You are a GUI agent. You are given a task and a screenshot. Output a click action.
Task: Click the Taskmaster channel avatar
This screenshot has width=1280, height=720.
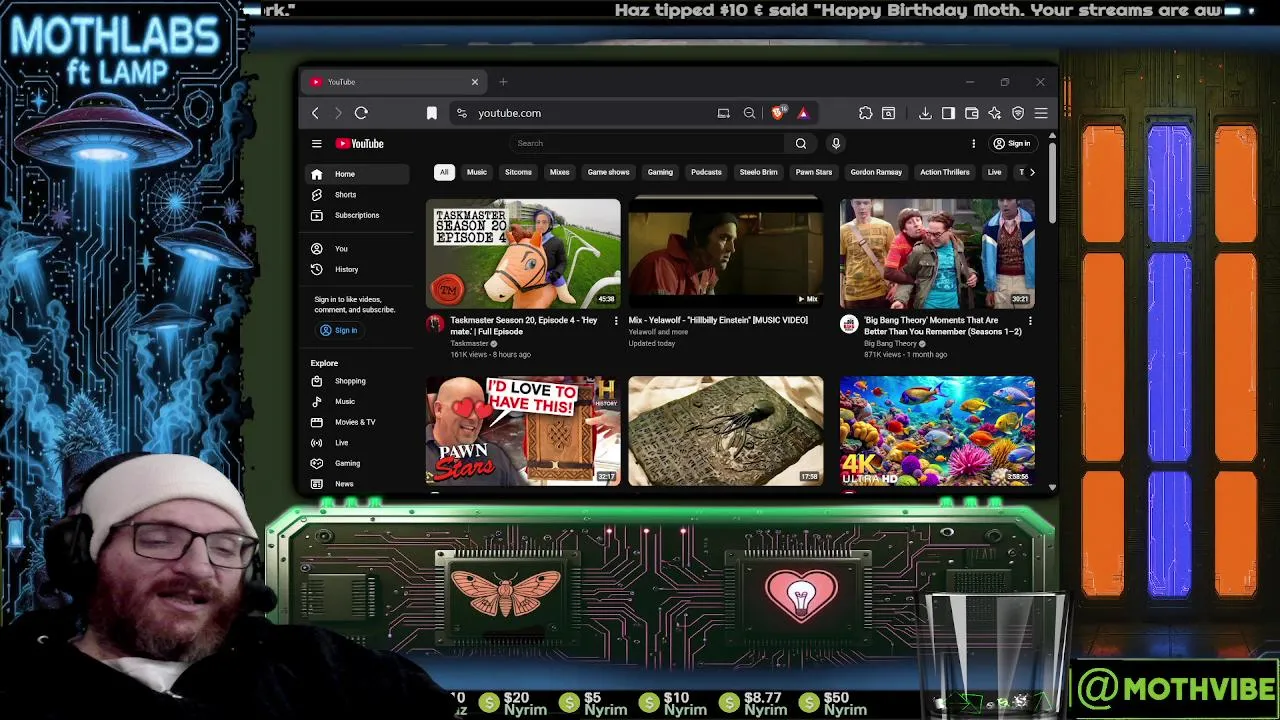tap(435, 324)
